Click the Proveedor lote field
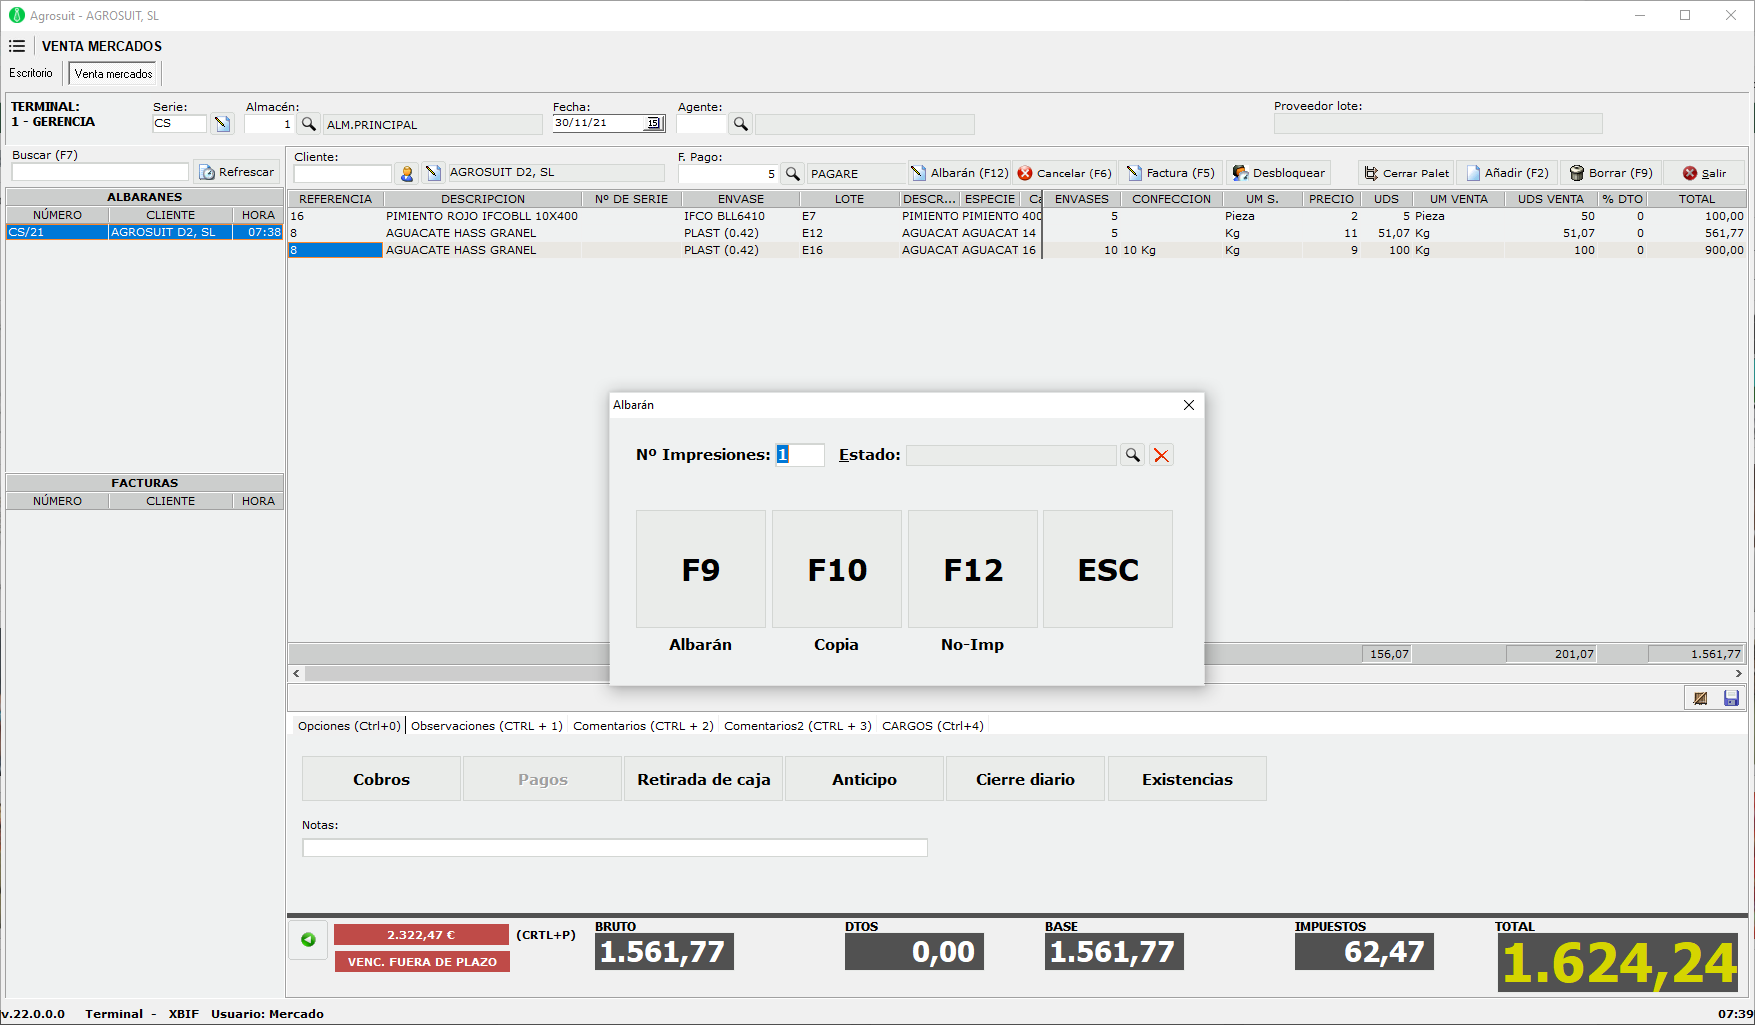1755x1025 pixels. coord(1438,124)
